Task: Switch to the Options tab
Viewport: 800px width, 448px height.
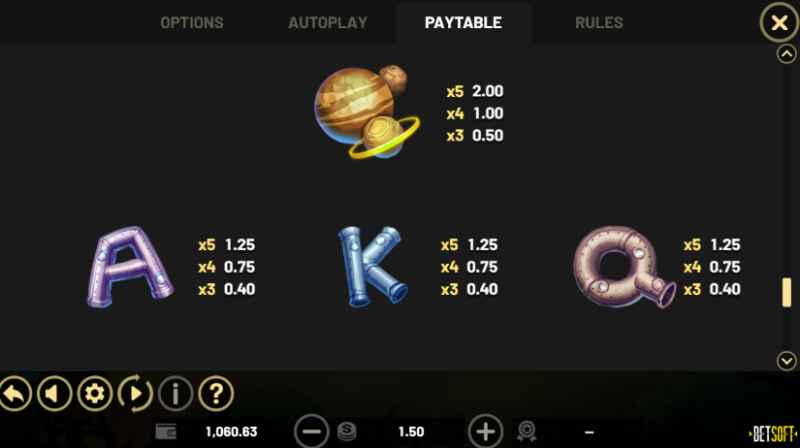Action: 192,22
